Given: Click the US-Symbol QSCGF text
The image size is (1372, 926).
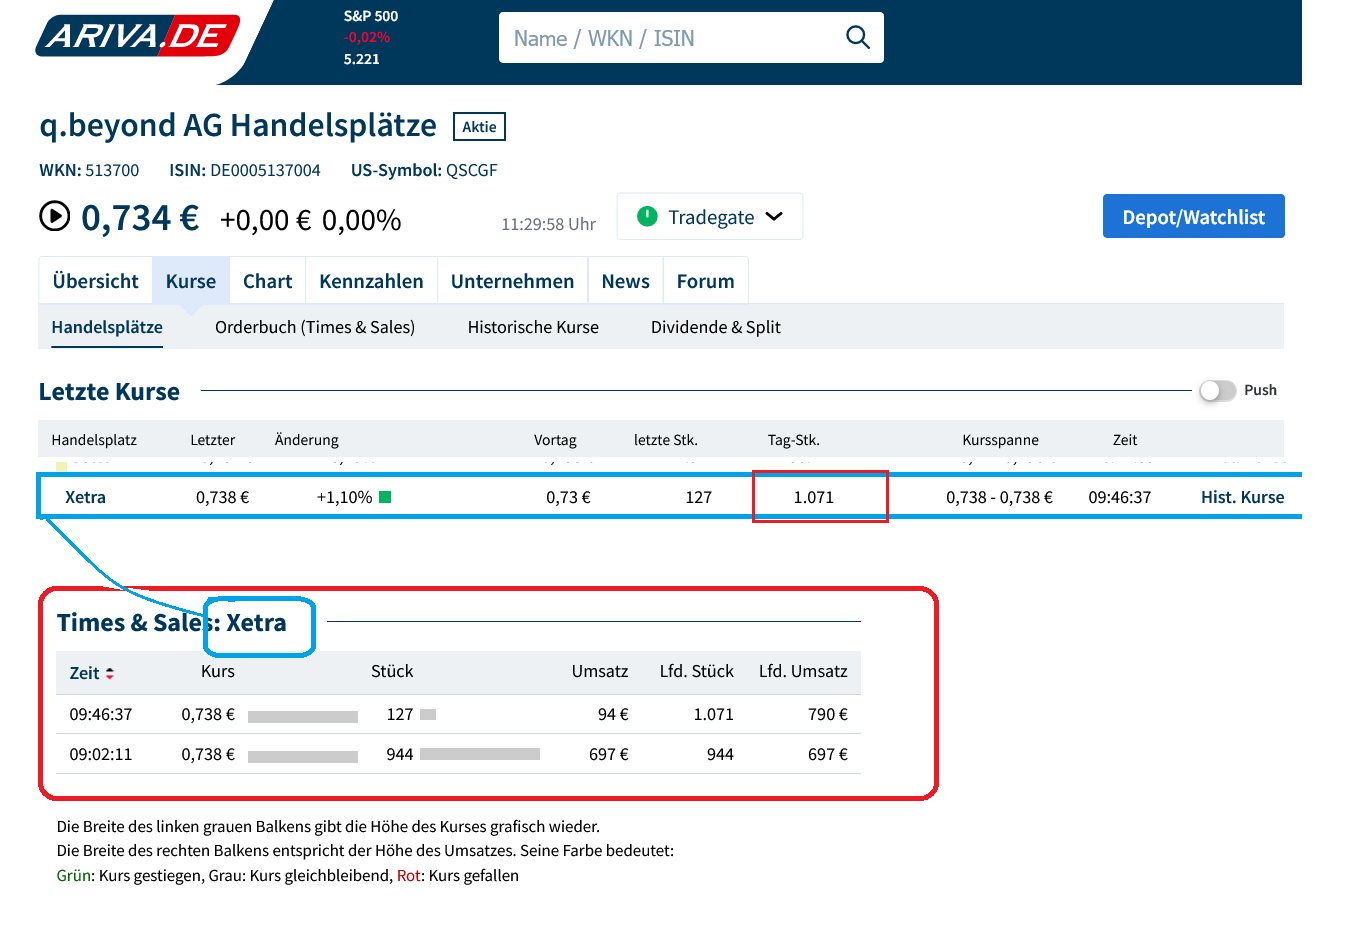Looking at the screenshot, I should point(472,170).
